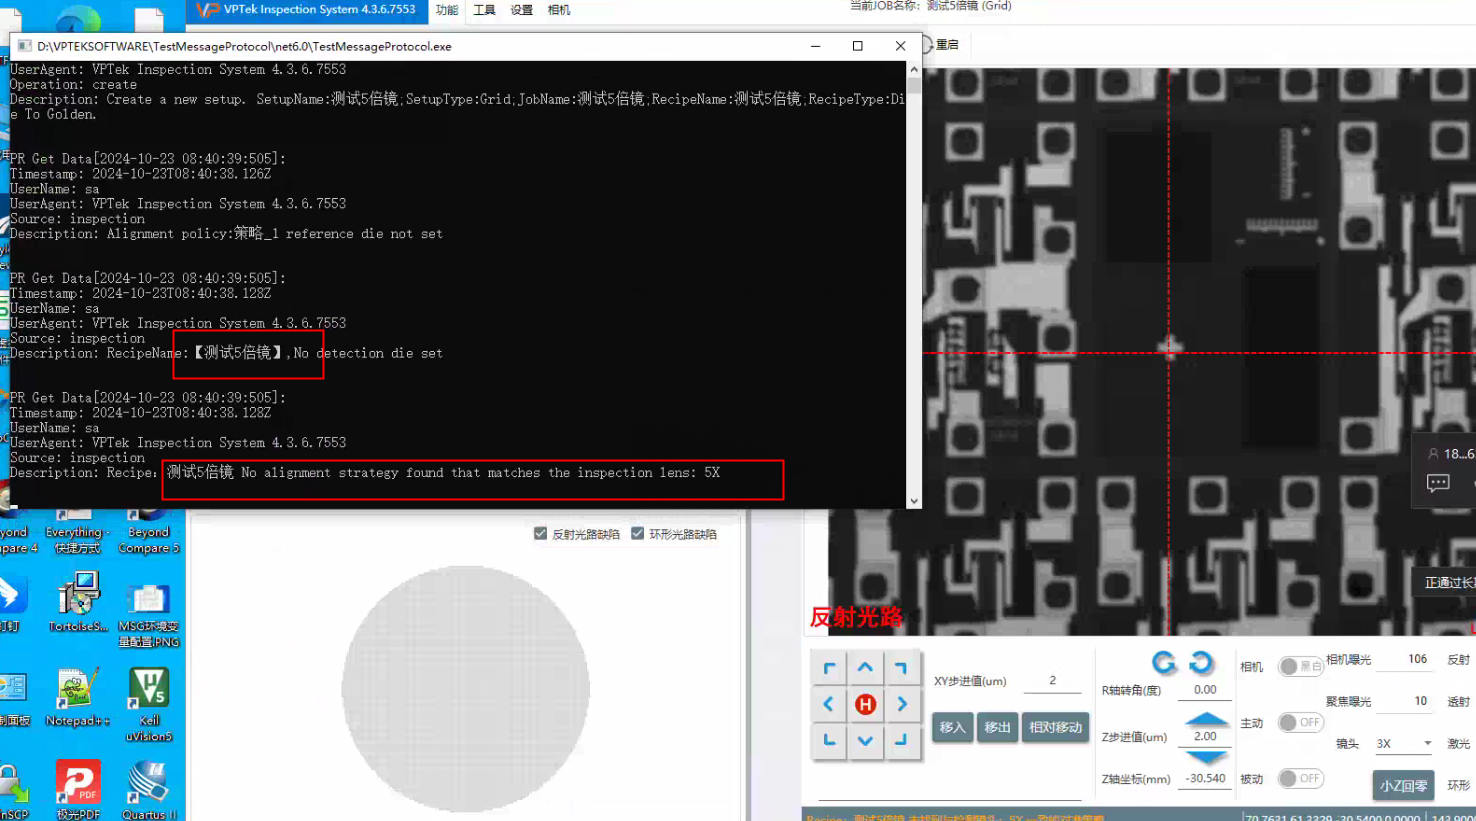
Task: Uncheck the 环形光路缺陷 checkbox
Action: (638, 534)
